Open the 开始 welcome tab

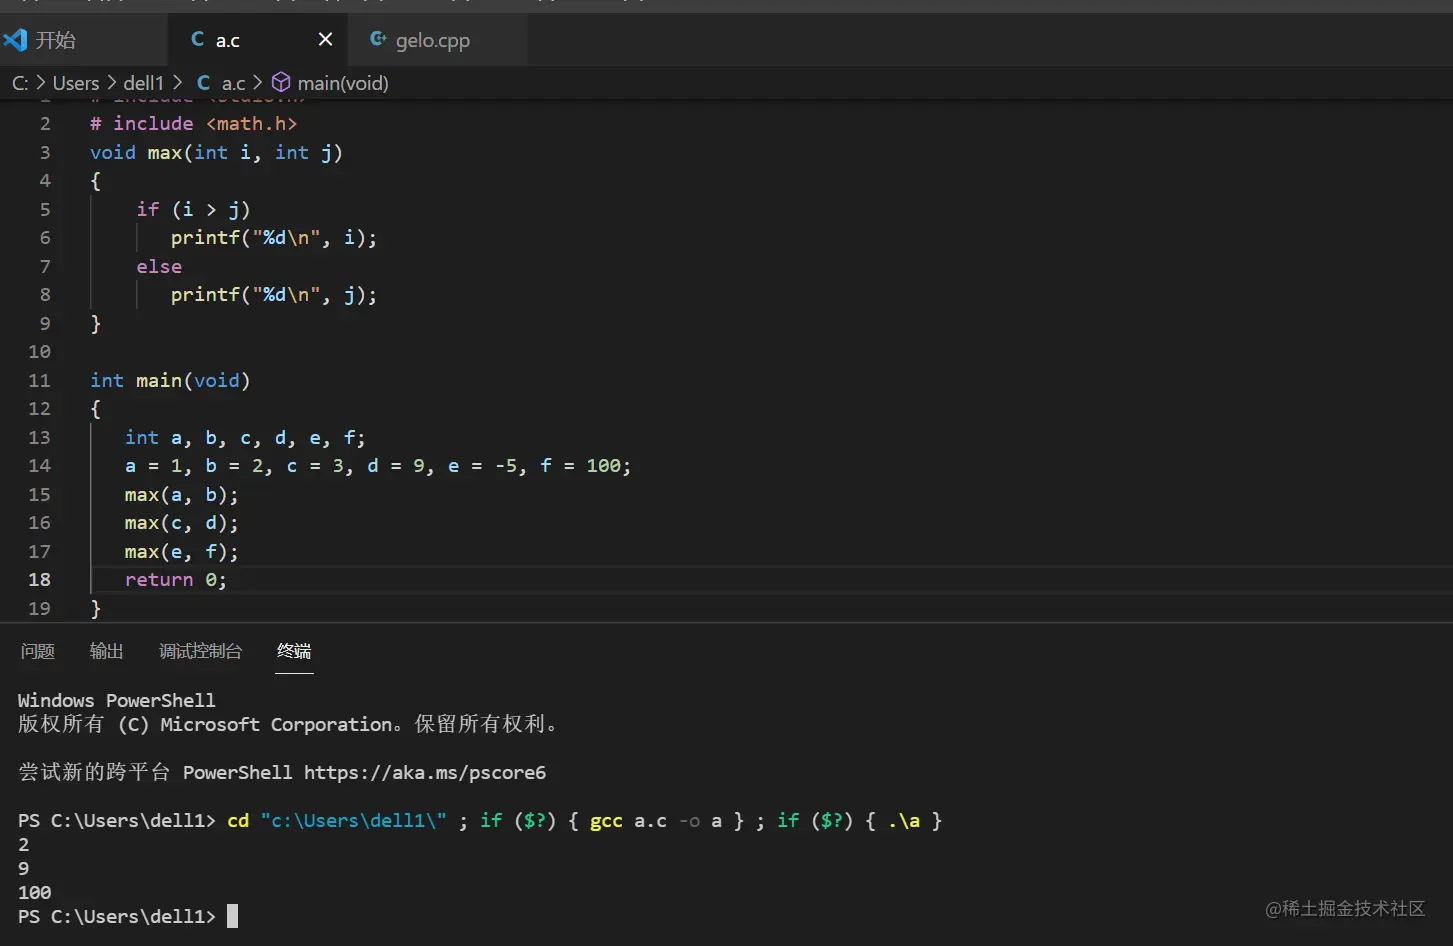pyautogui.click(x=56, y=41)
